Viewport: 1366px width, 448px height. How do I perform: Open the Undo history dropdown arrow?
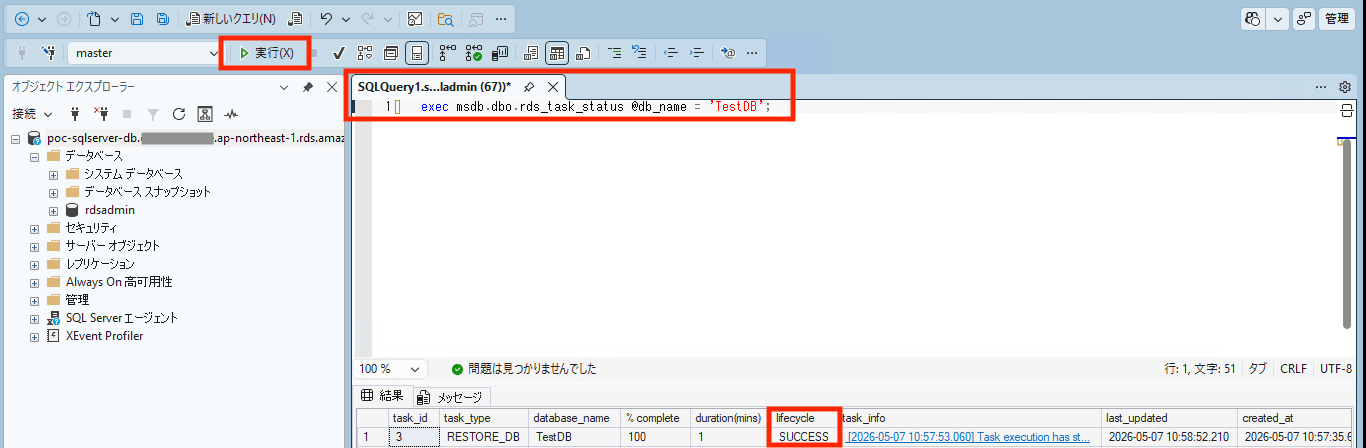(346, 19)
